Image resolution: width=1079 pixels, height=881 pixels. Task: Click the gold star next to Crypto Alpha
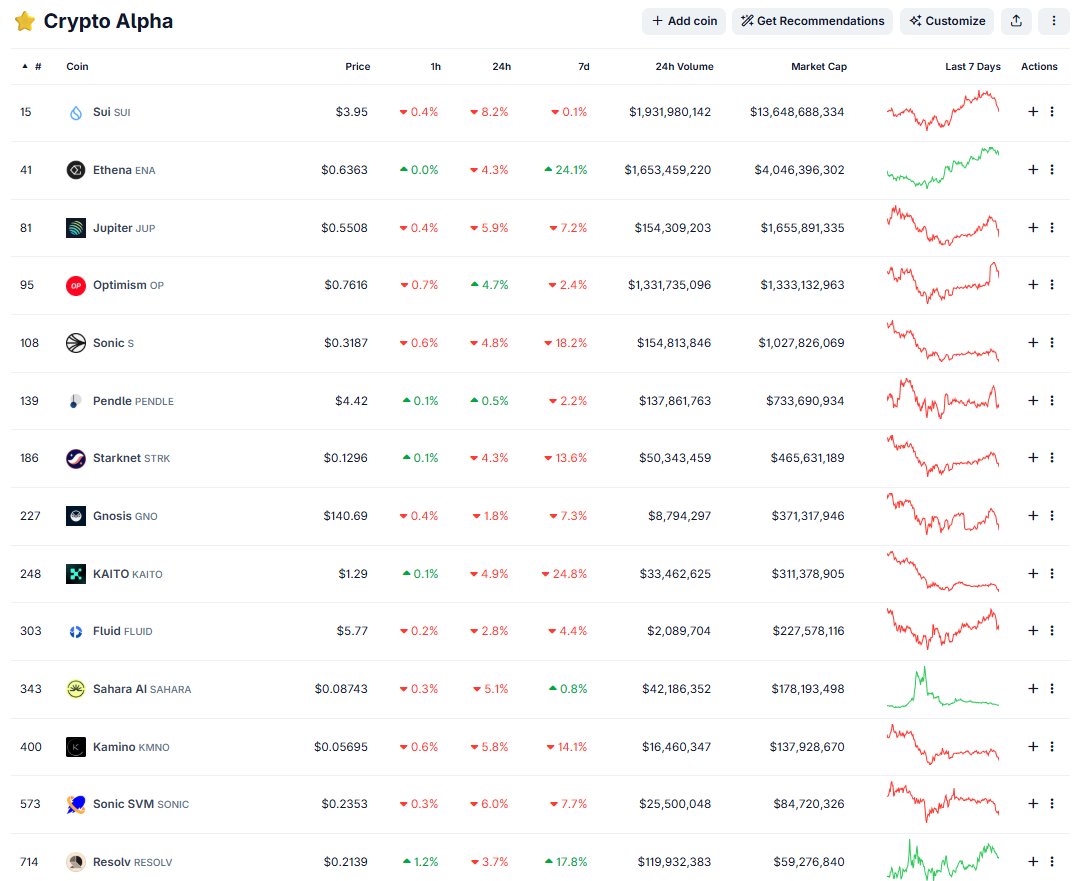(25, 21)
